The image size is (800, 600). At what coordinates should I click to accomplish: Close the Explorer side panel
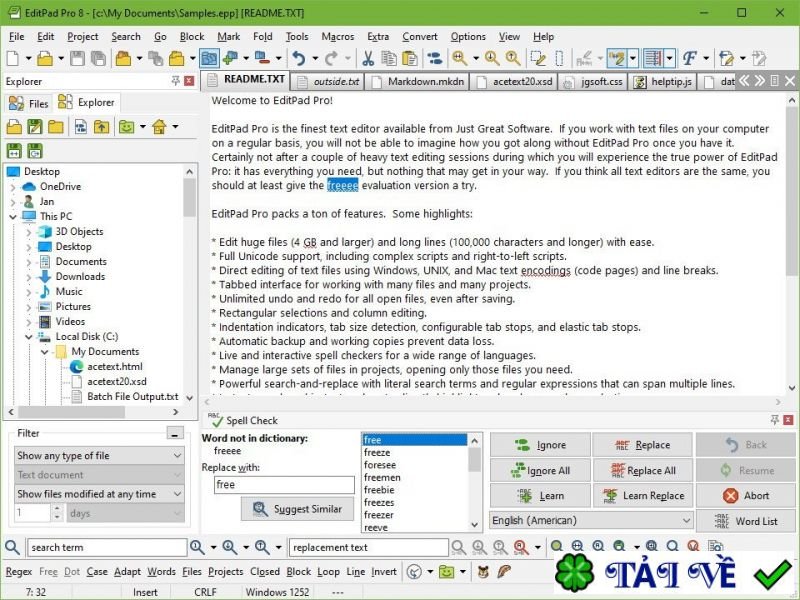[x=189, y=81]
